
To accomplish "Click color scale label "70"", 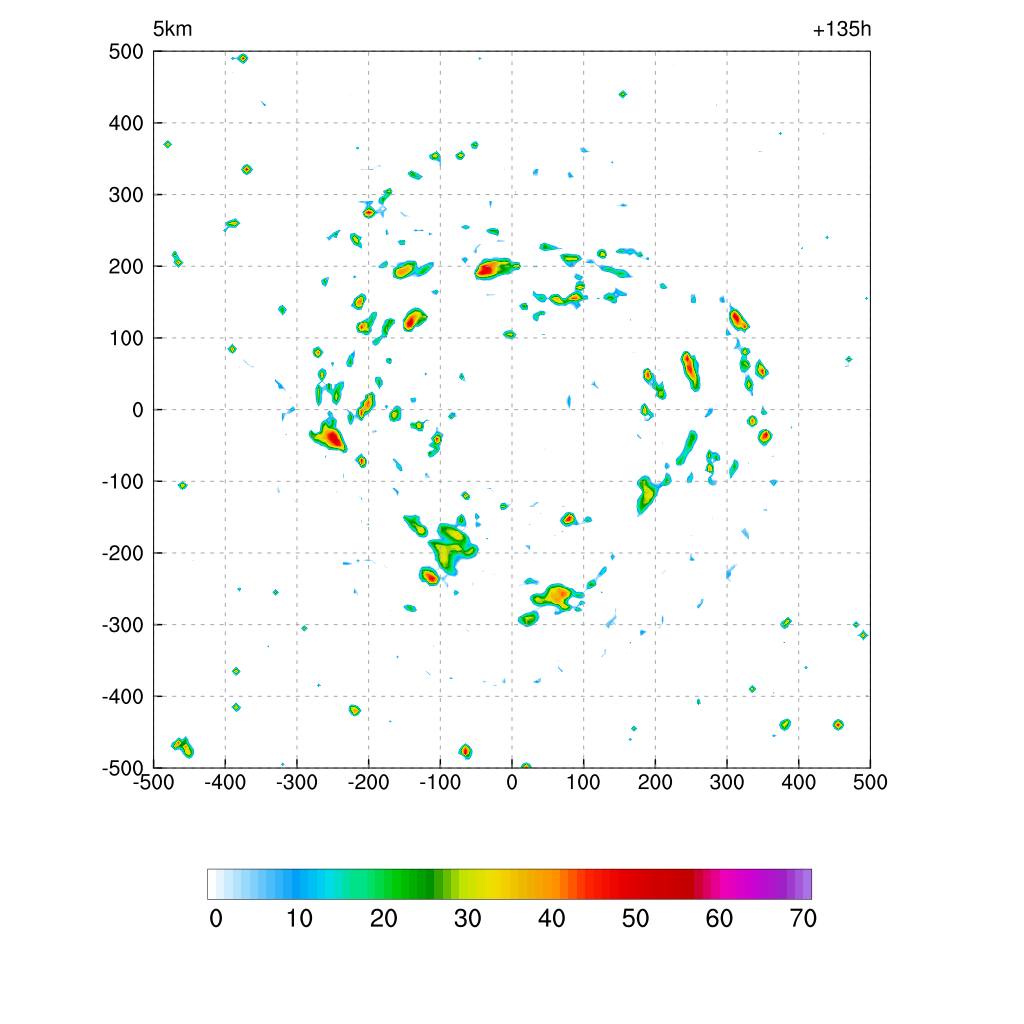I will (803, 919).
